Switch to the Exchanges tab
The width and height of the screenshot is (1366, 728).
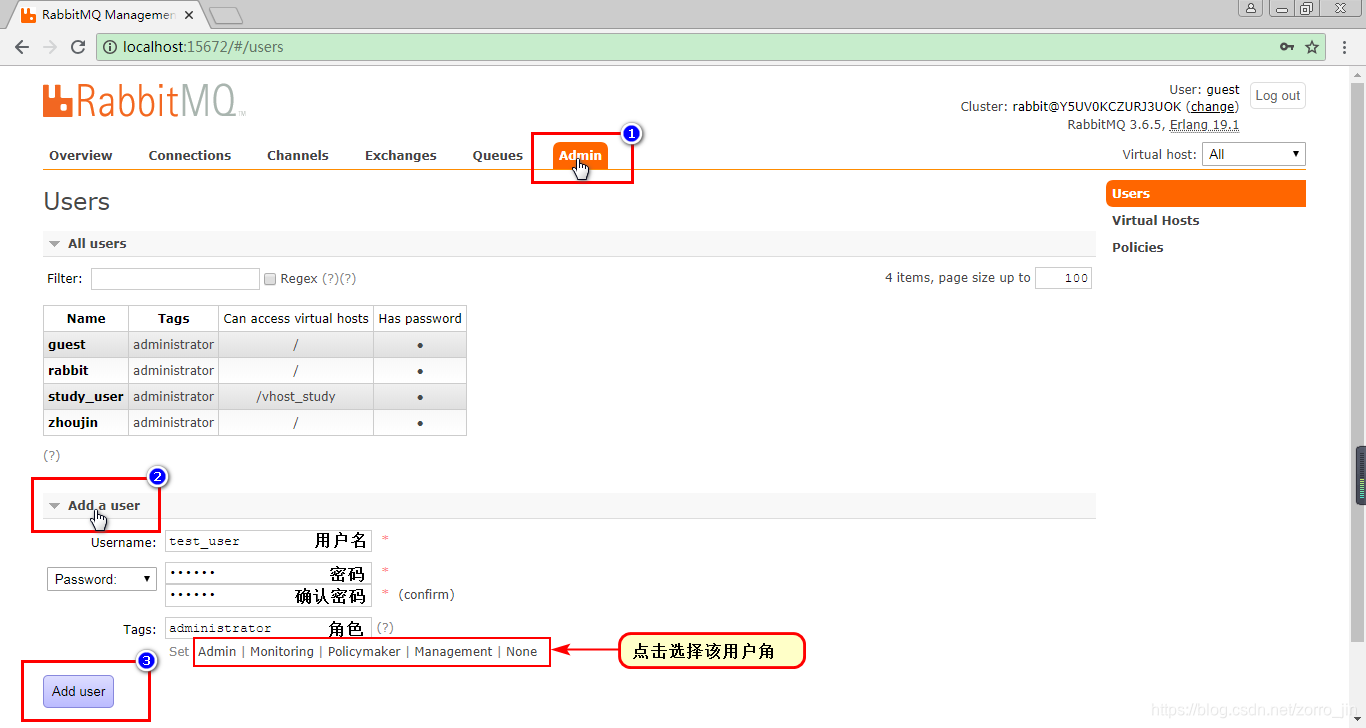coord(401,155)
